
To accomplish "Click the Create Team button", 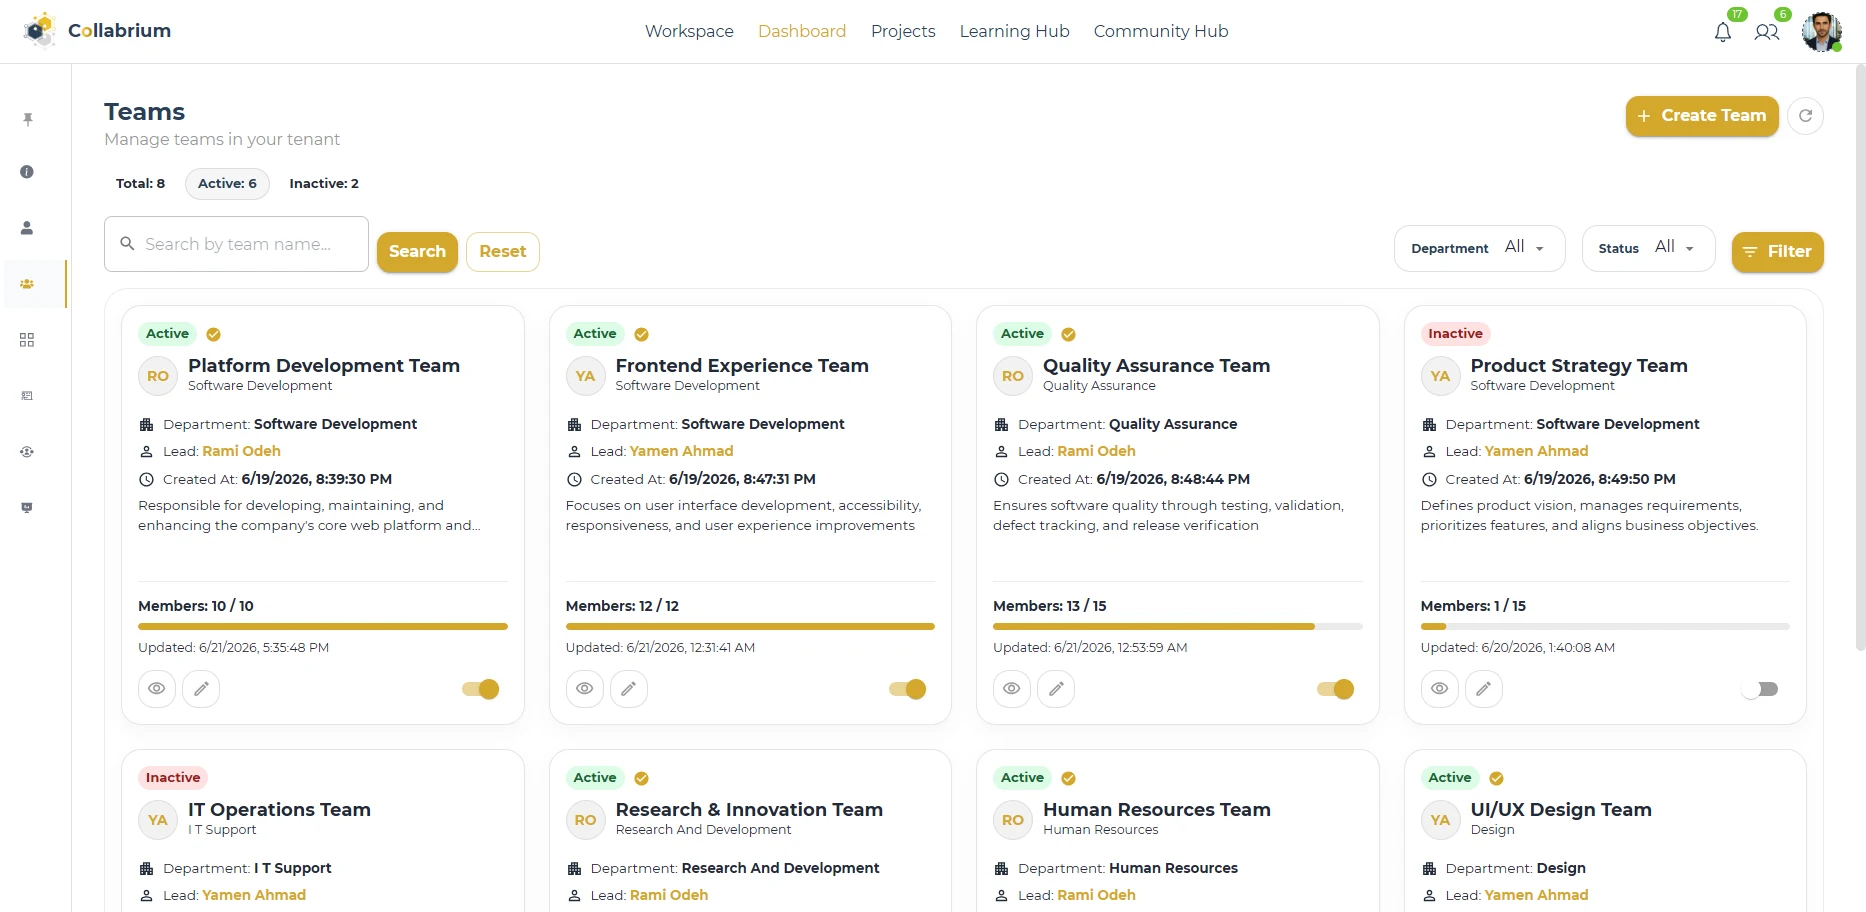I will point(1702,116).
